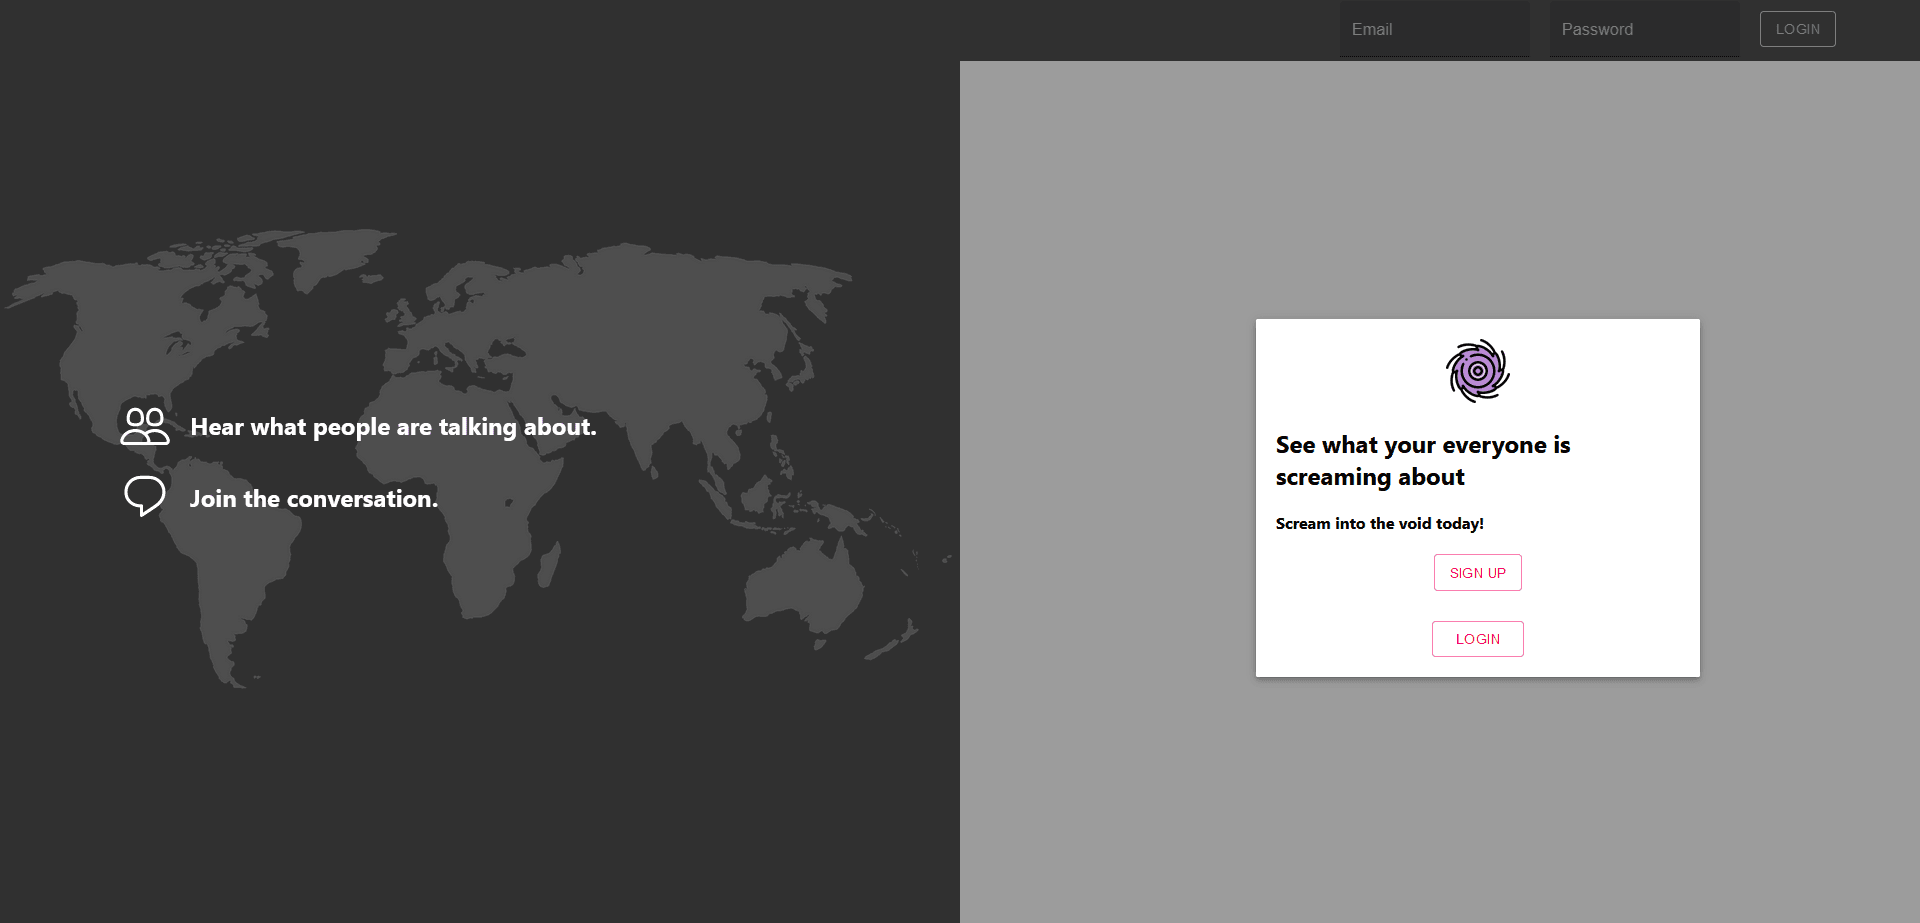Click 'Hear what people are talking about.' text
Screen dimensions: 1920x923
393,427
